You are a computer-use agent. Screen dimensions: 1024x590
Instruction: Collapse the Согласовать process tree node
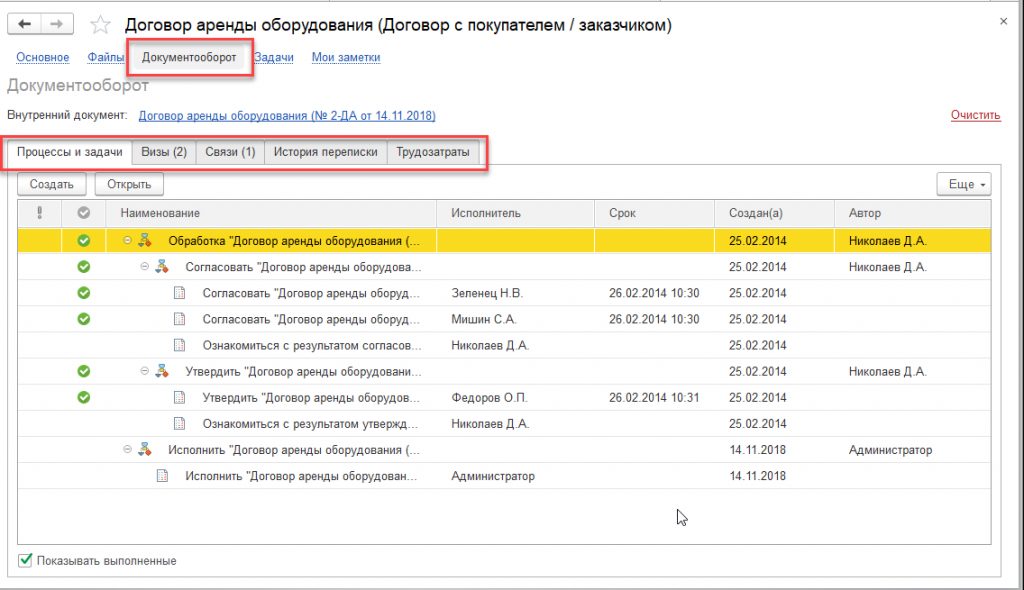pos(145,267)
